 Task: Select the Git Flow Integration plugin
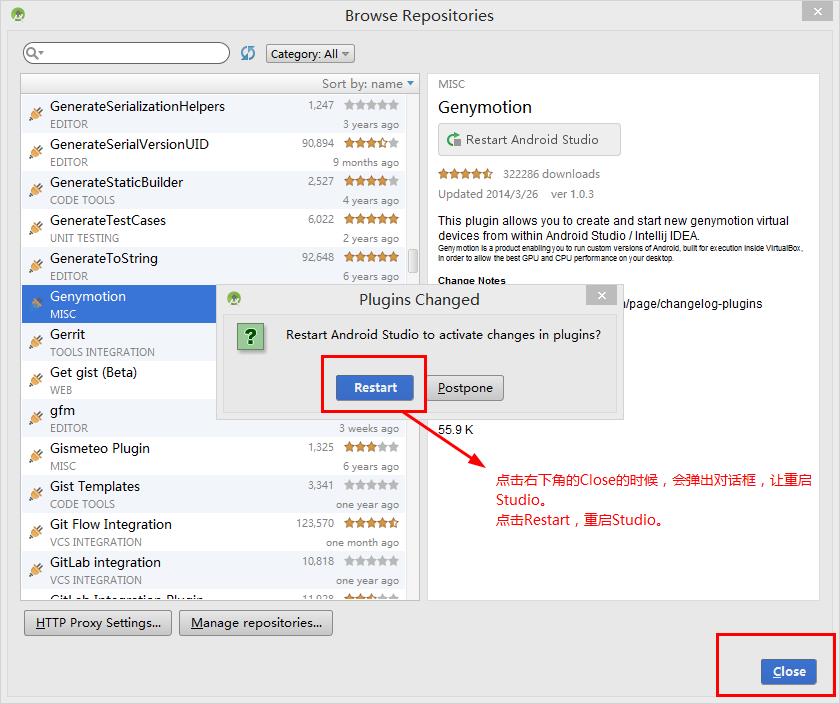[214, 532]
